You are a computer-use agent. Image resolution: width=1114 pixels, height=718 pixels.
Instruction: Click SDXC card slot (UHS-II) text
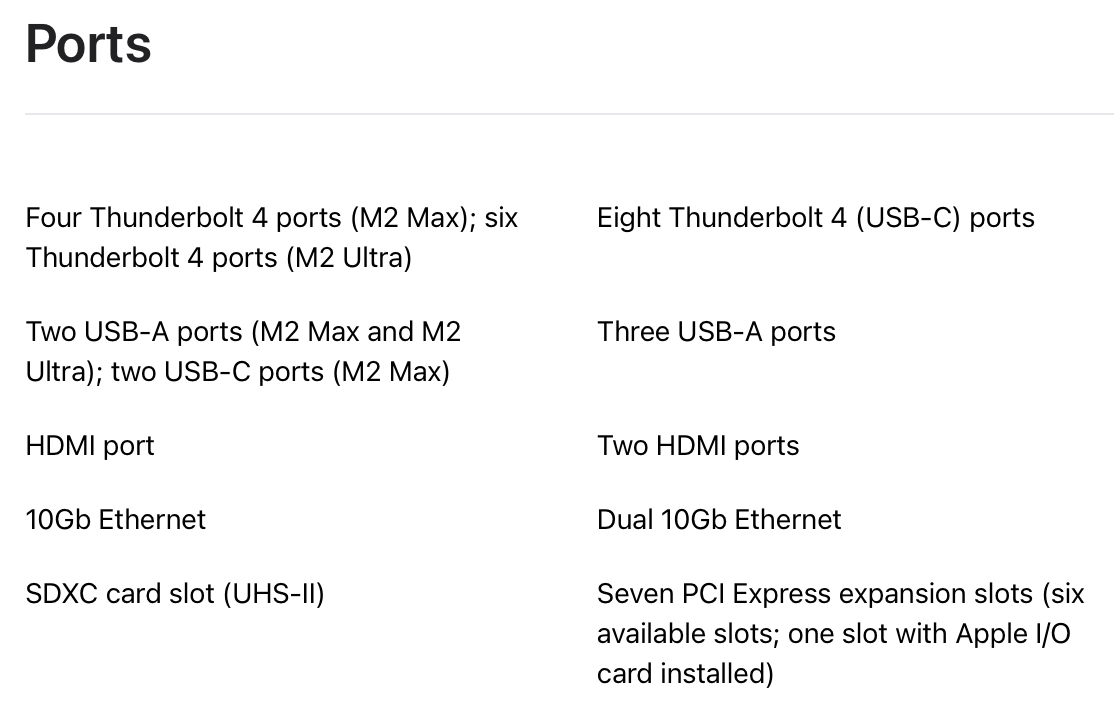pyautogui.click(x=175, y=594)
